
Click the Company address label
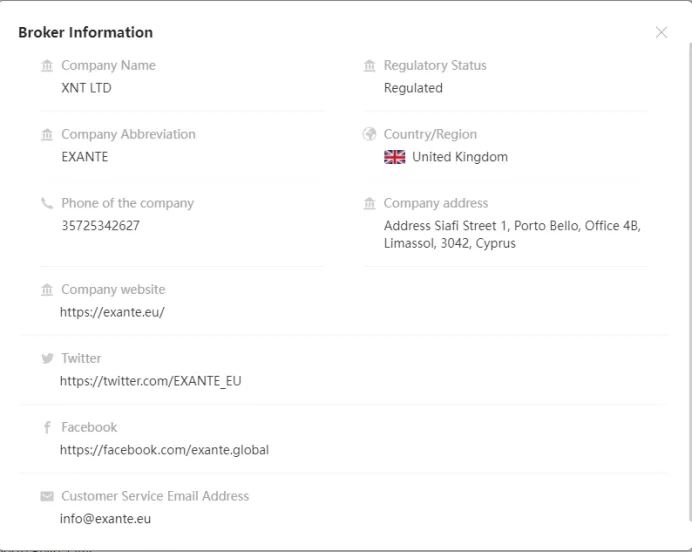click(436, 203)
